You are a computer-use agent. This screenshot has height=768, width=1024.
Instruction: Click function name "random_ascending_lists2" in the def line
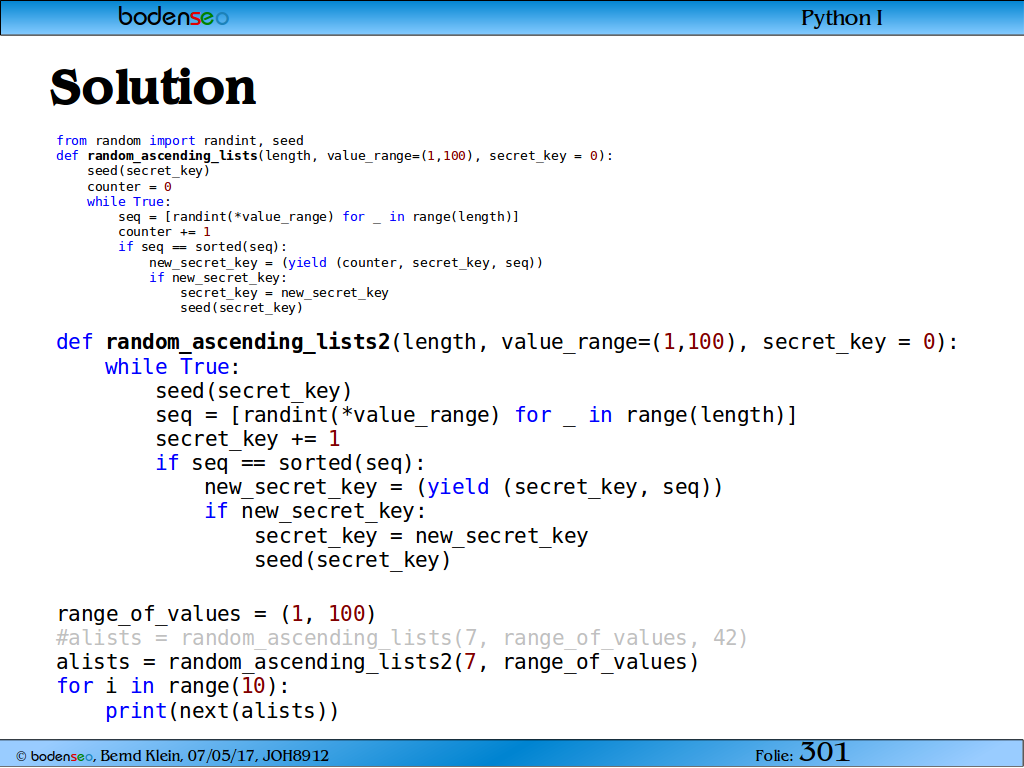point(248,342)
